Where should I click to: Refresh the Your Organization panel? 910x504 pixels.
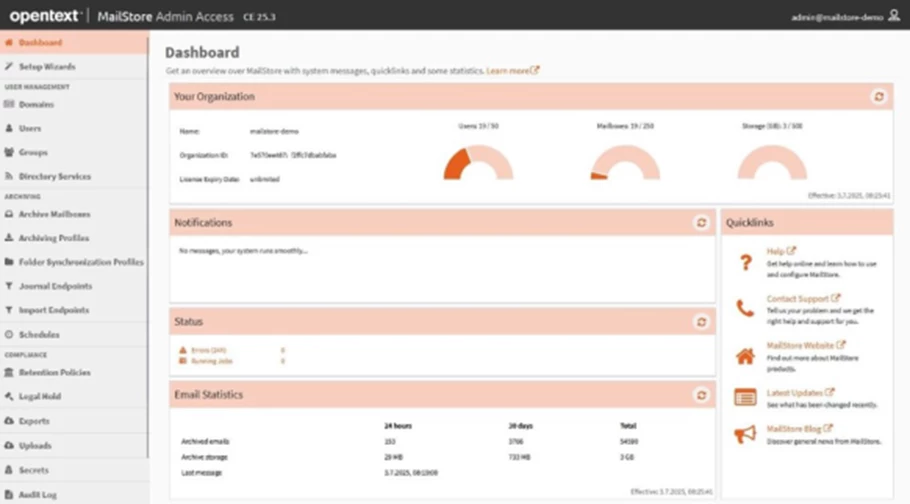pos(879,96)
